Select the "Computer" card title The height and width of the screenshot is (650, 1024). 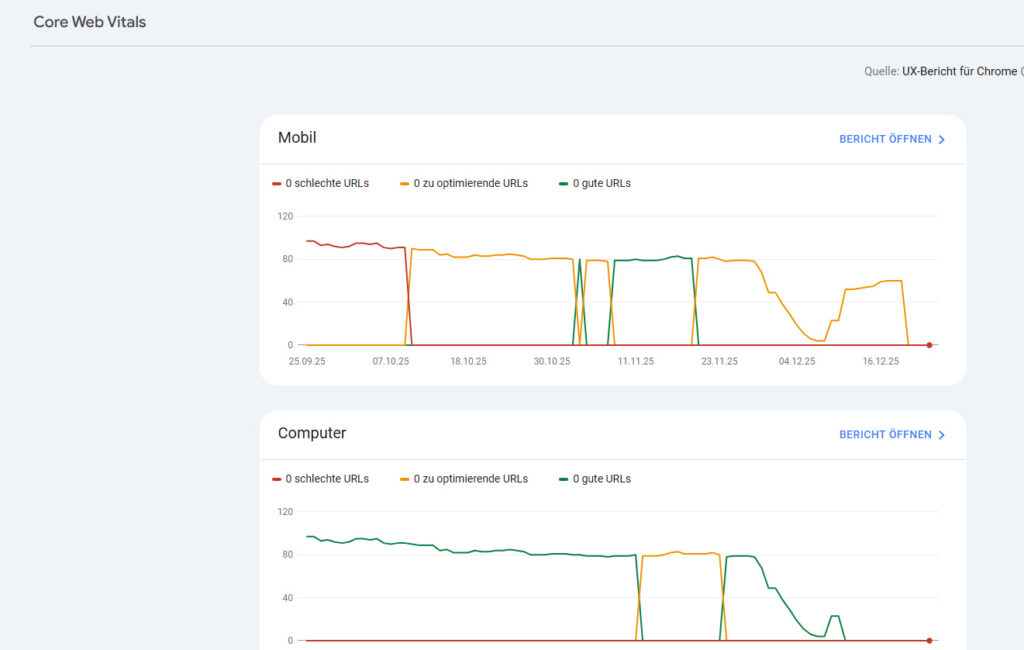click(x=312, y=433)
